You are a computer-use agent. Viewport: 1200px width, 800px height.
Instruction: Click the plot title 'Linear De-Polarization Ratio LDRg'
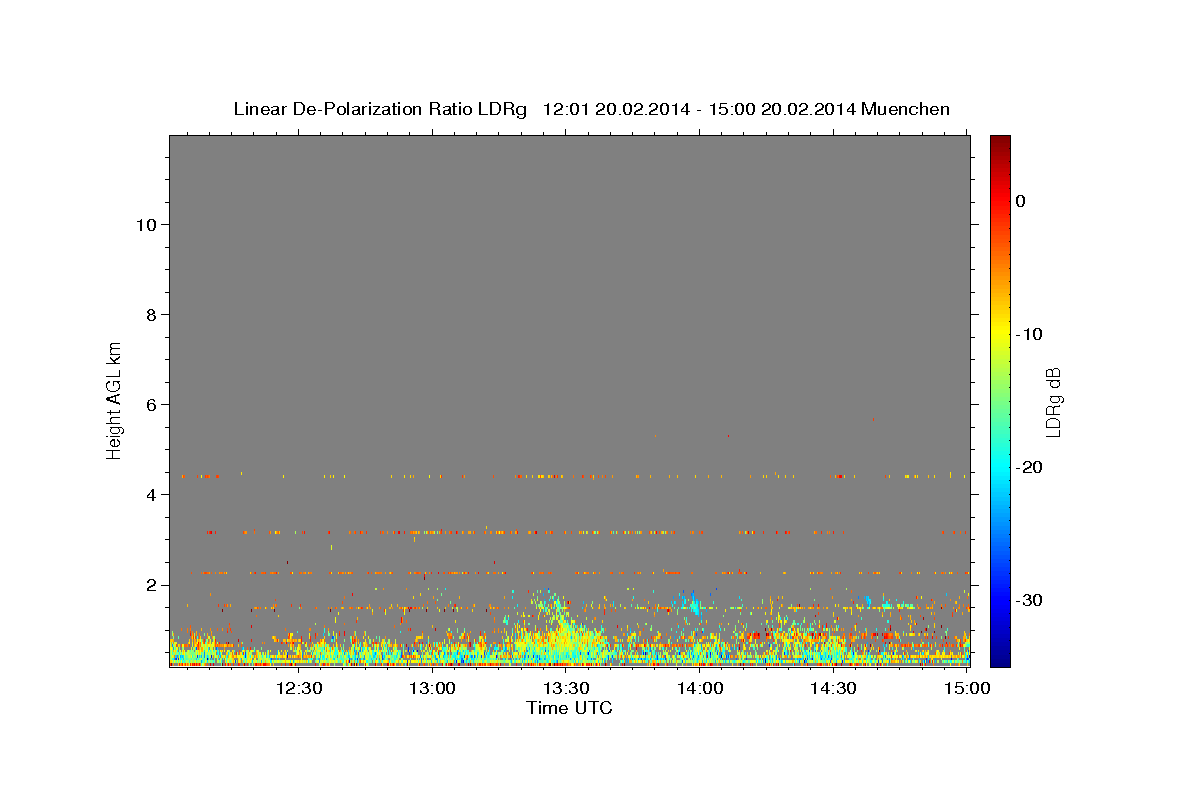click(x=380, y=109)
